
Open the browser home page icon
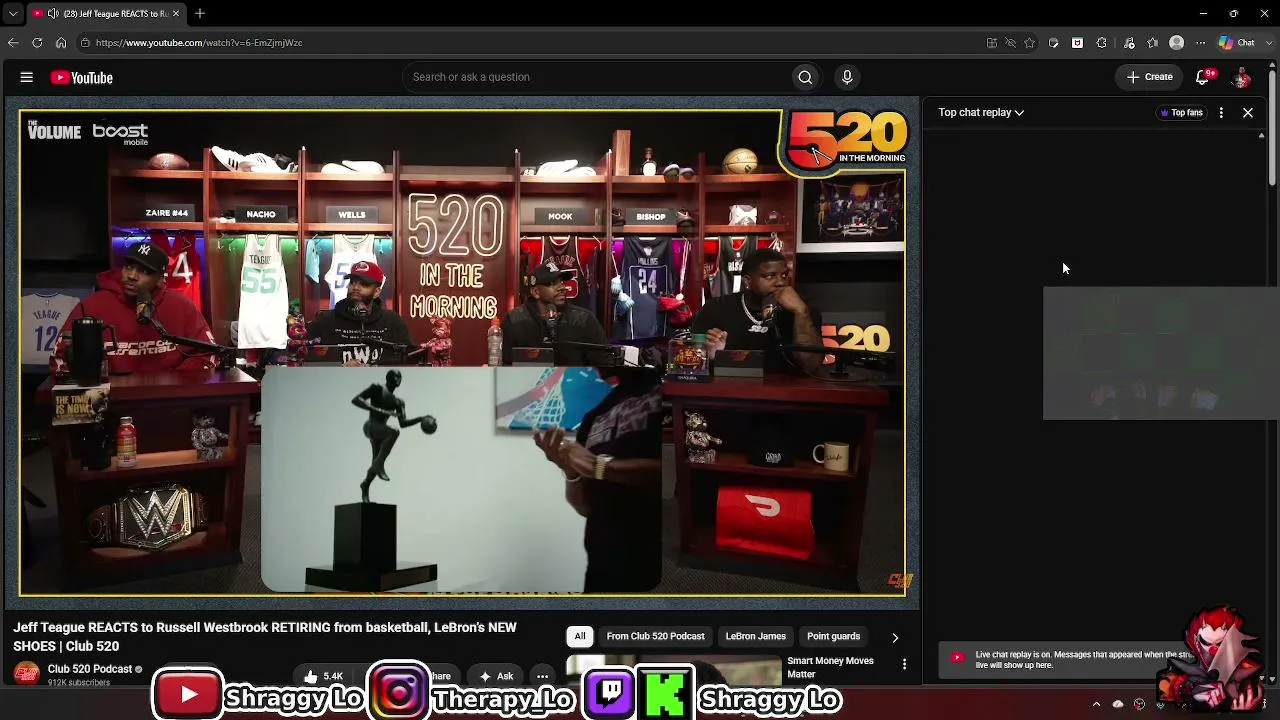pos(61,43)
